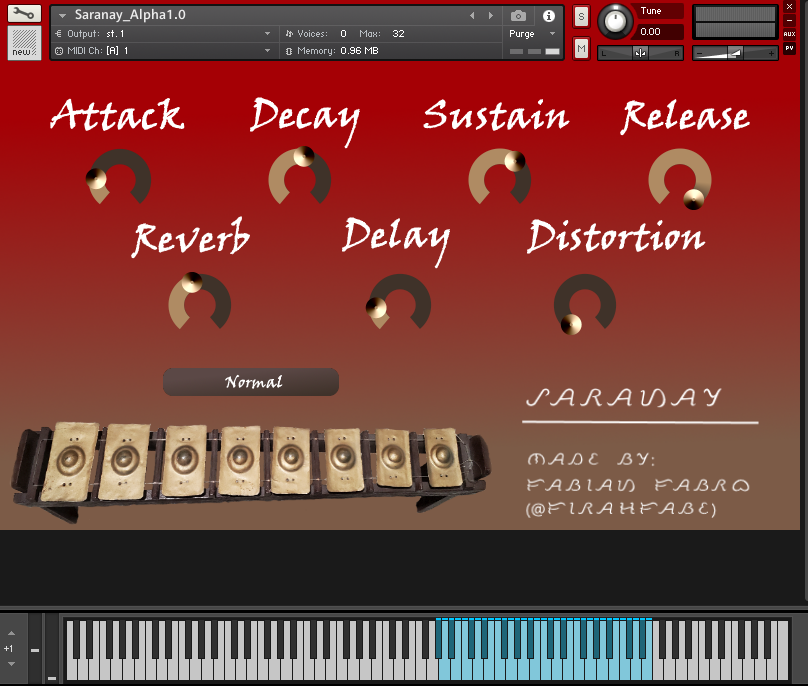Click the next-instrument arrow in the header
Image resolution: width=808 pixels, height=686 pixels.
[x=489, y=15]
